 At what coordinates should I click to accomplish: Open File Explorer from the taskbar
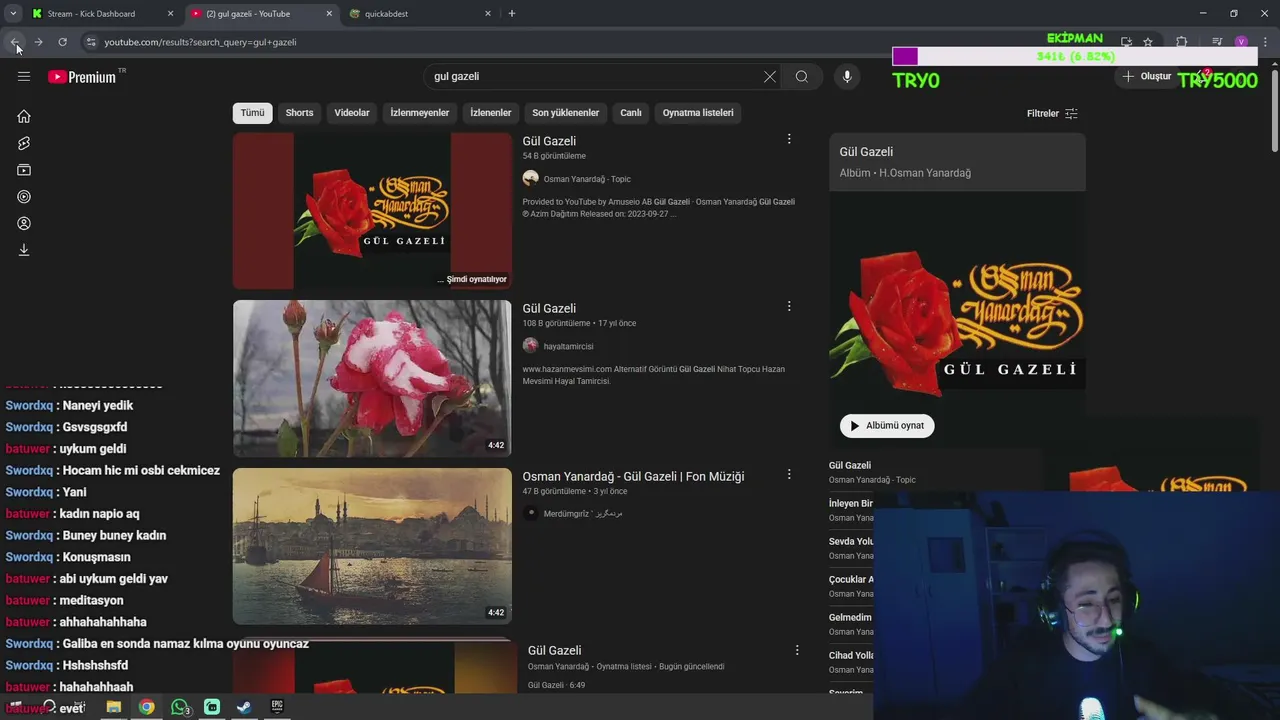[x=114, y=707]
